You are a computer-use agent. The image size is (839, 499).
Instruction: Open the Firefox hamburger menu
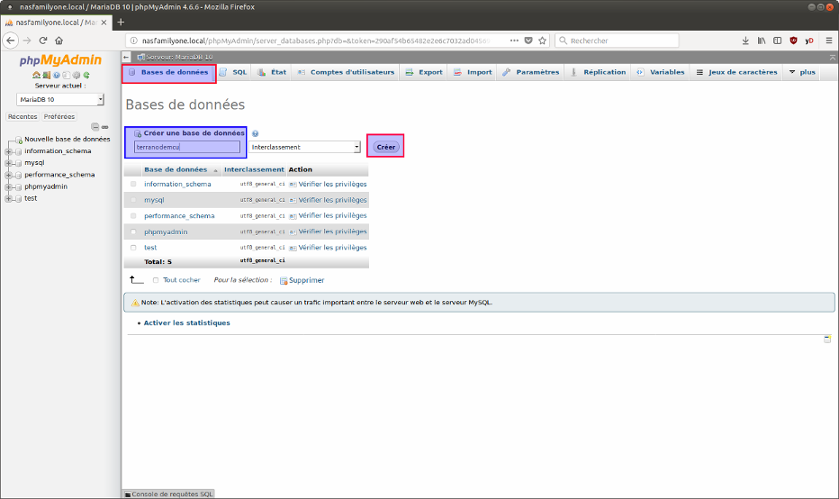click(829, 41)
